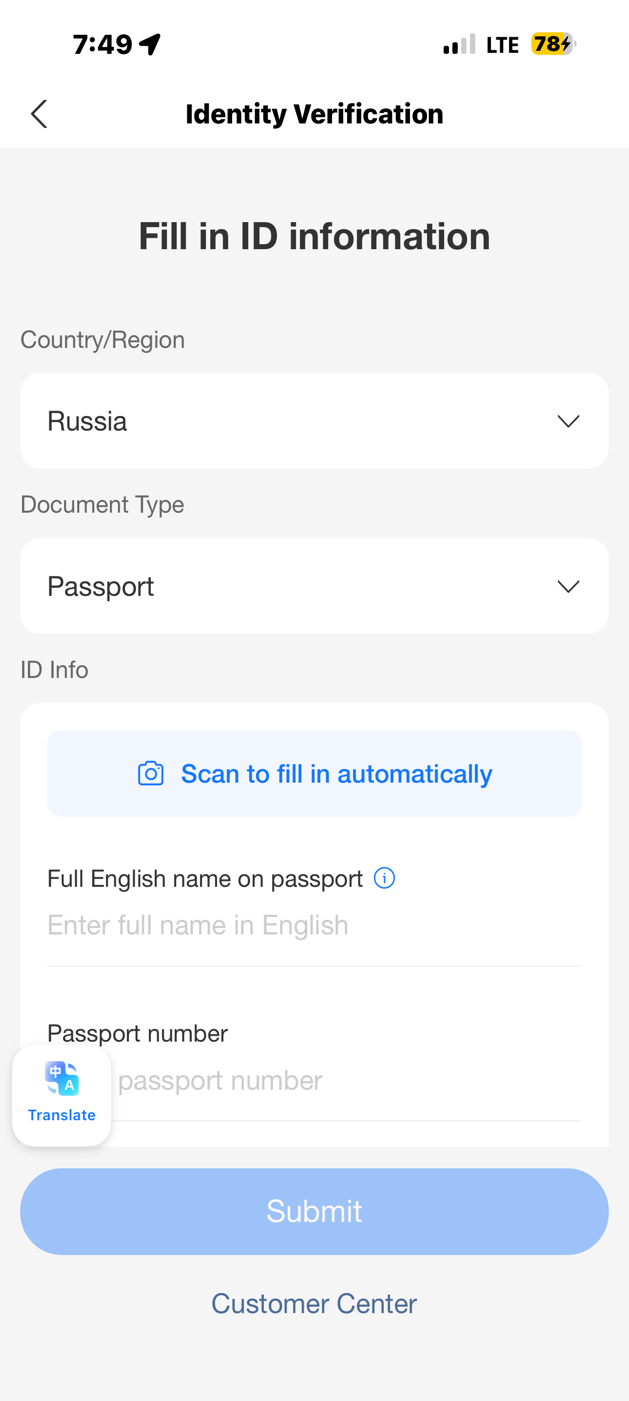Expand the Document Type chevron next to Passport
629x1401 pixels.
tap(568, 586)
